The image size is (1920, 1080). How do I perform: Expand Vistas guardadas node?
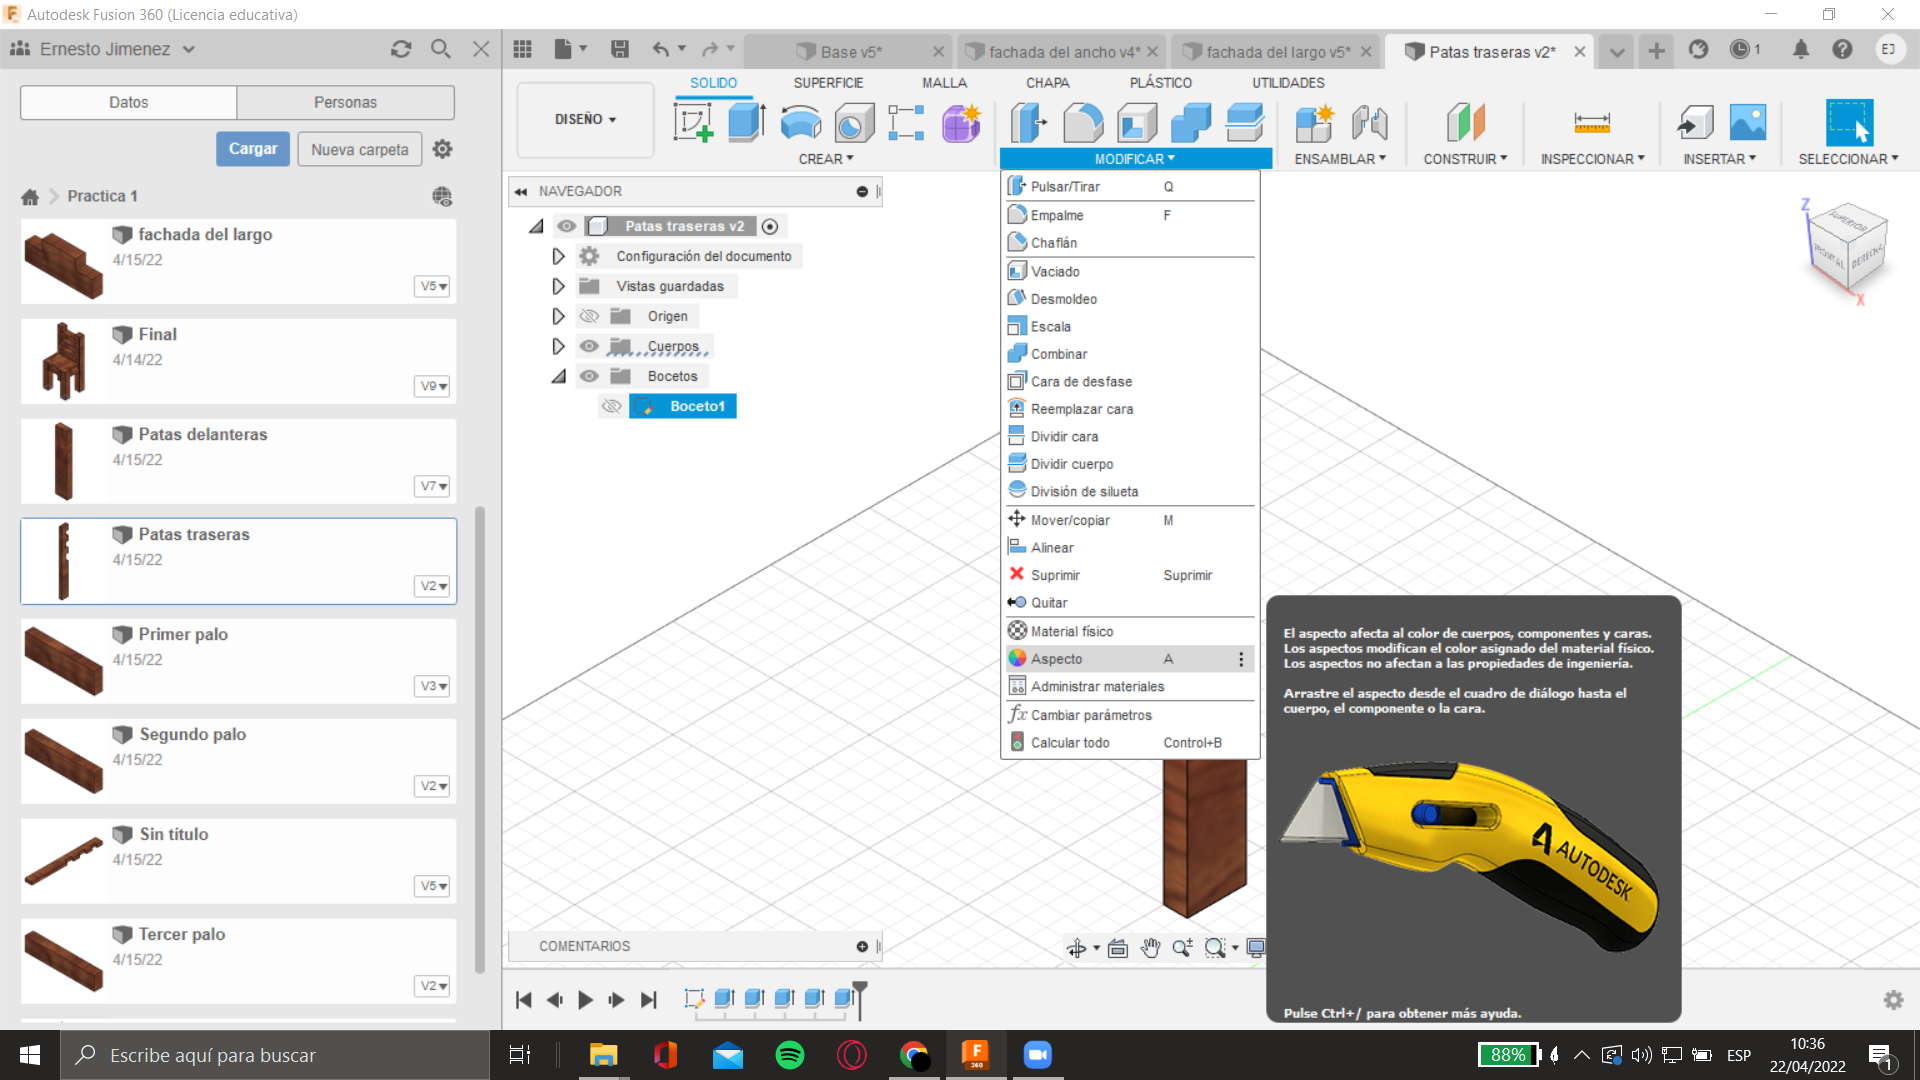click(x=558, y=286)
